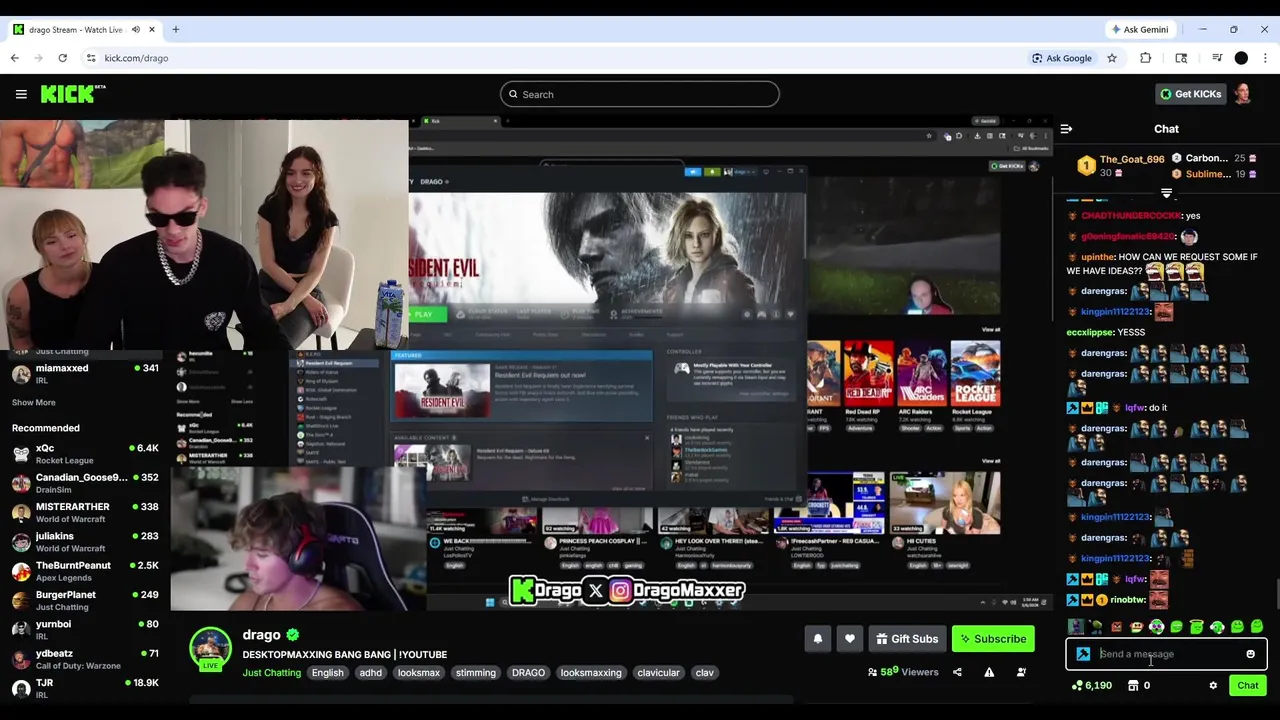Screen dimensions: 1280x720
Task: Send message with green Chat button
Action: pos(1248,685)
